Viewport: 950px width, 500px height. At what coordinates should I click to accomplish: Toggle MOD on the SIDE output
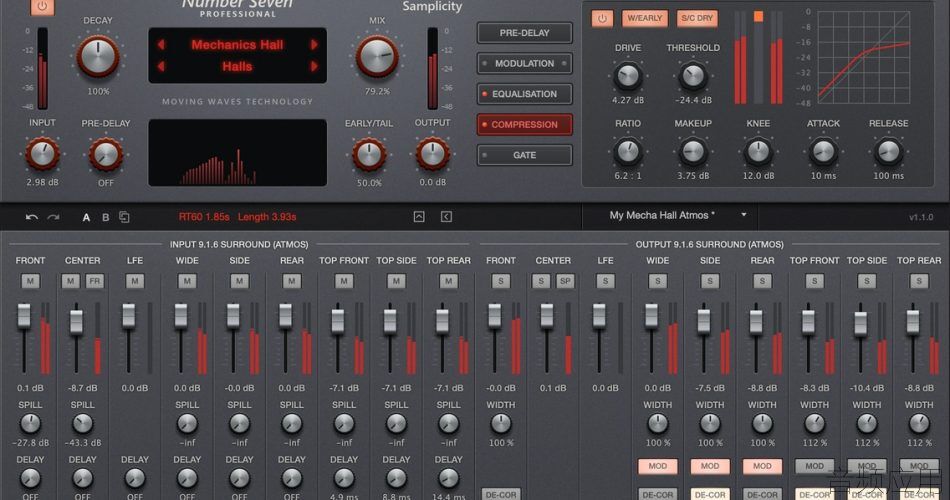(710, 466)
